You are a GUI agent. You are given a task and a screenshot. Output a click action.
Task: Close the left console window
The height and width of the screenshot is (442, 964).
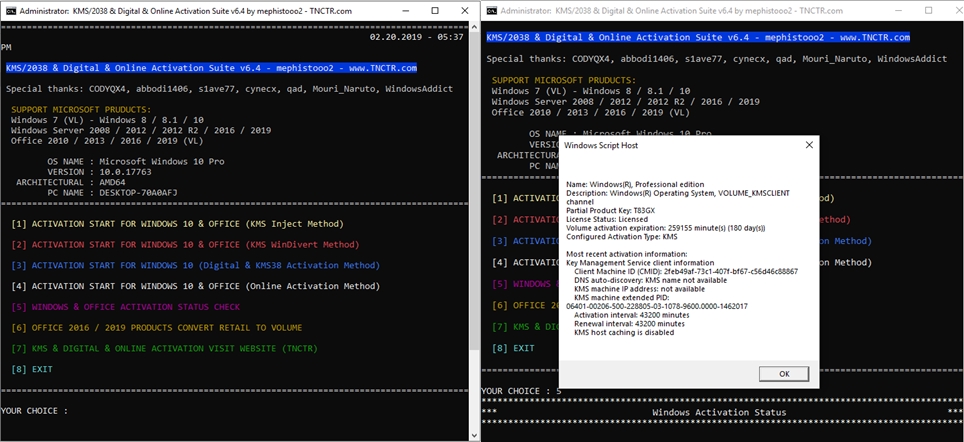[x=464, y=10]
